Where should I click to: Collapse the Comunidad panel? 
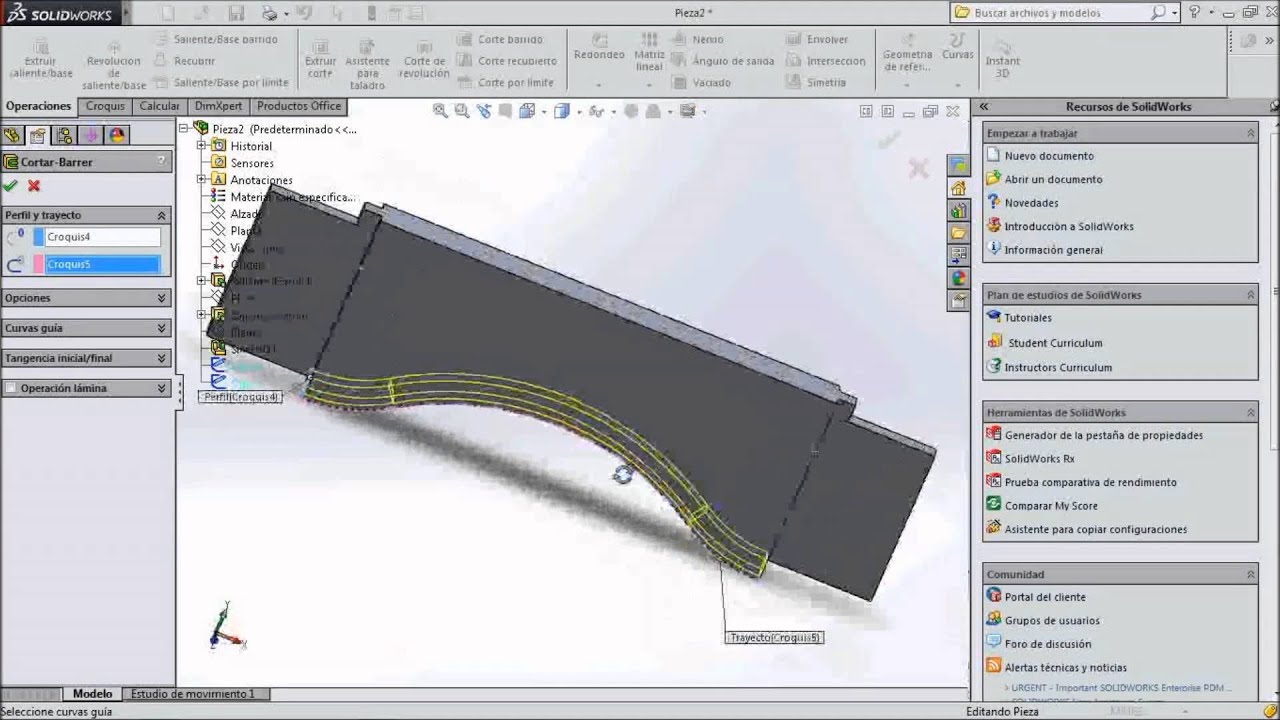point(1250,574)
